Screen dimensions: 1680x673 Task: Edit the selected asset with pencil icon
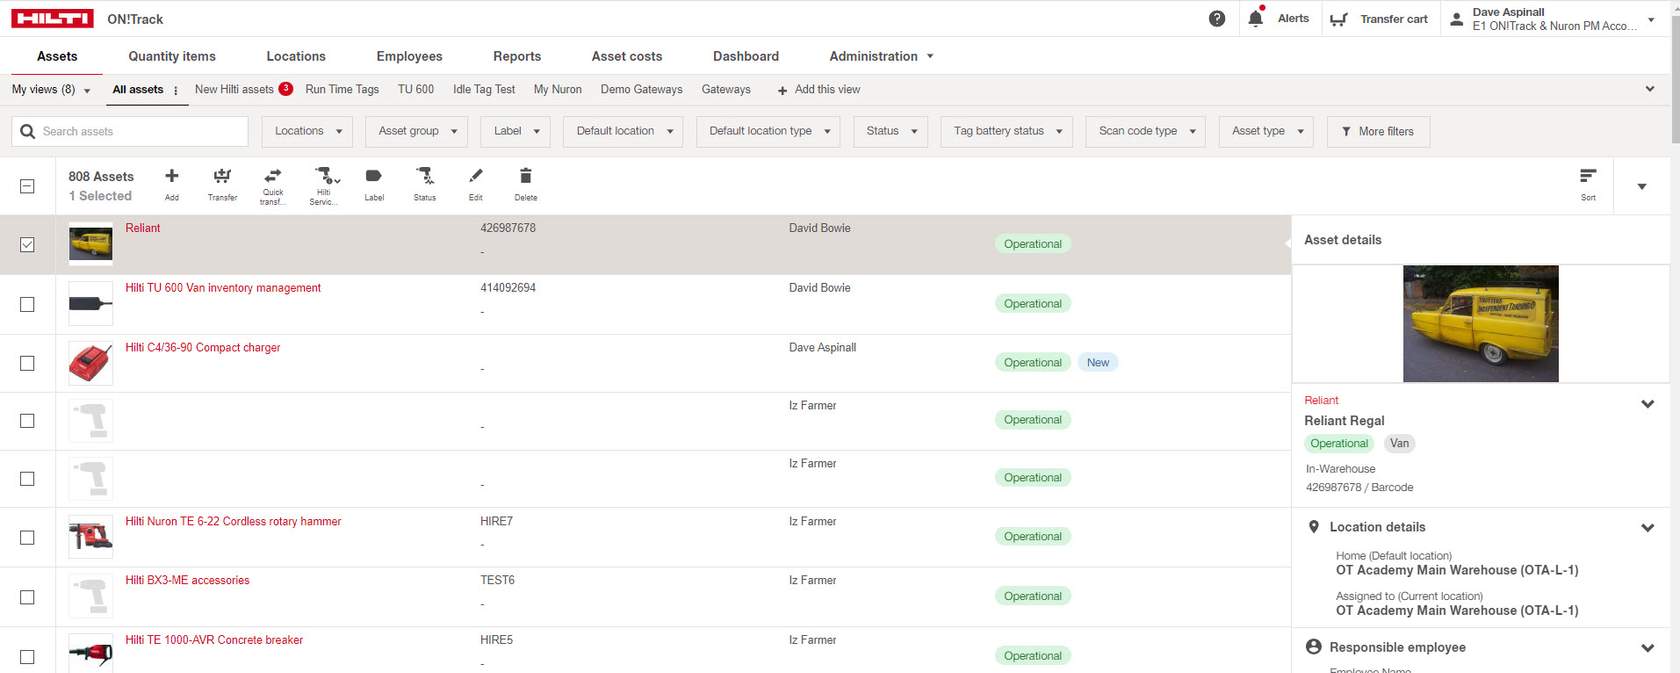(476, 184)
